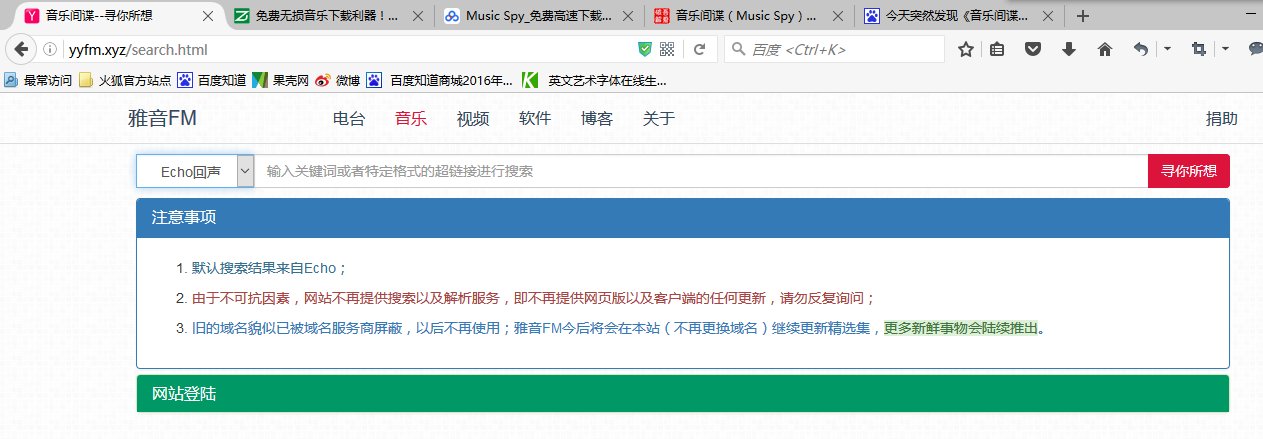Visit the 雅音FM site logo link
Image resolution: width=1263 pixels, height=439 pixels.
[163, 119]
